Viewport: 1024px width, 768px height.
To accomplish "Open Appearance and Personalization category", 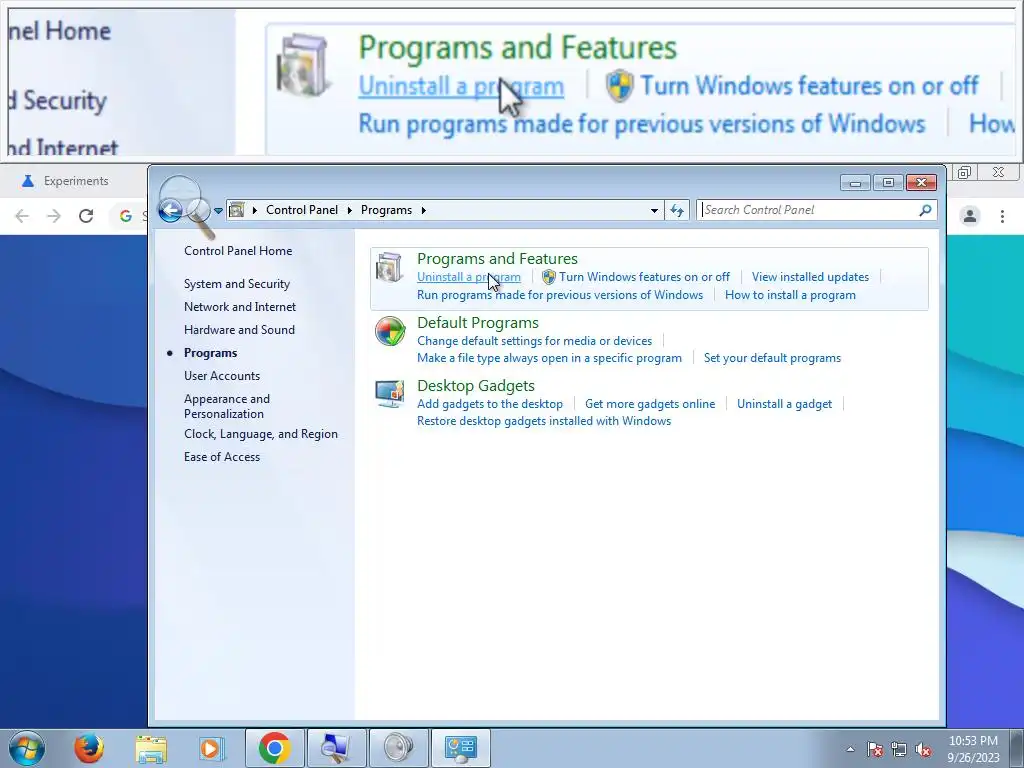I will pyautogui.click(x=227, y=406).
